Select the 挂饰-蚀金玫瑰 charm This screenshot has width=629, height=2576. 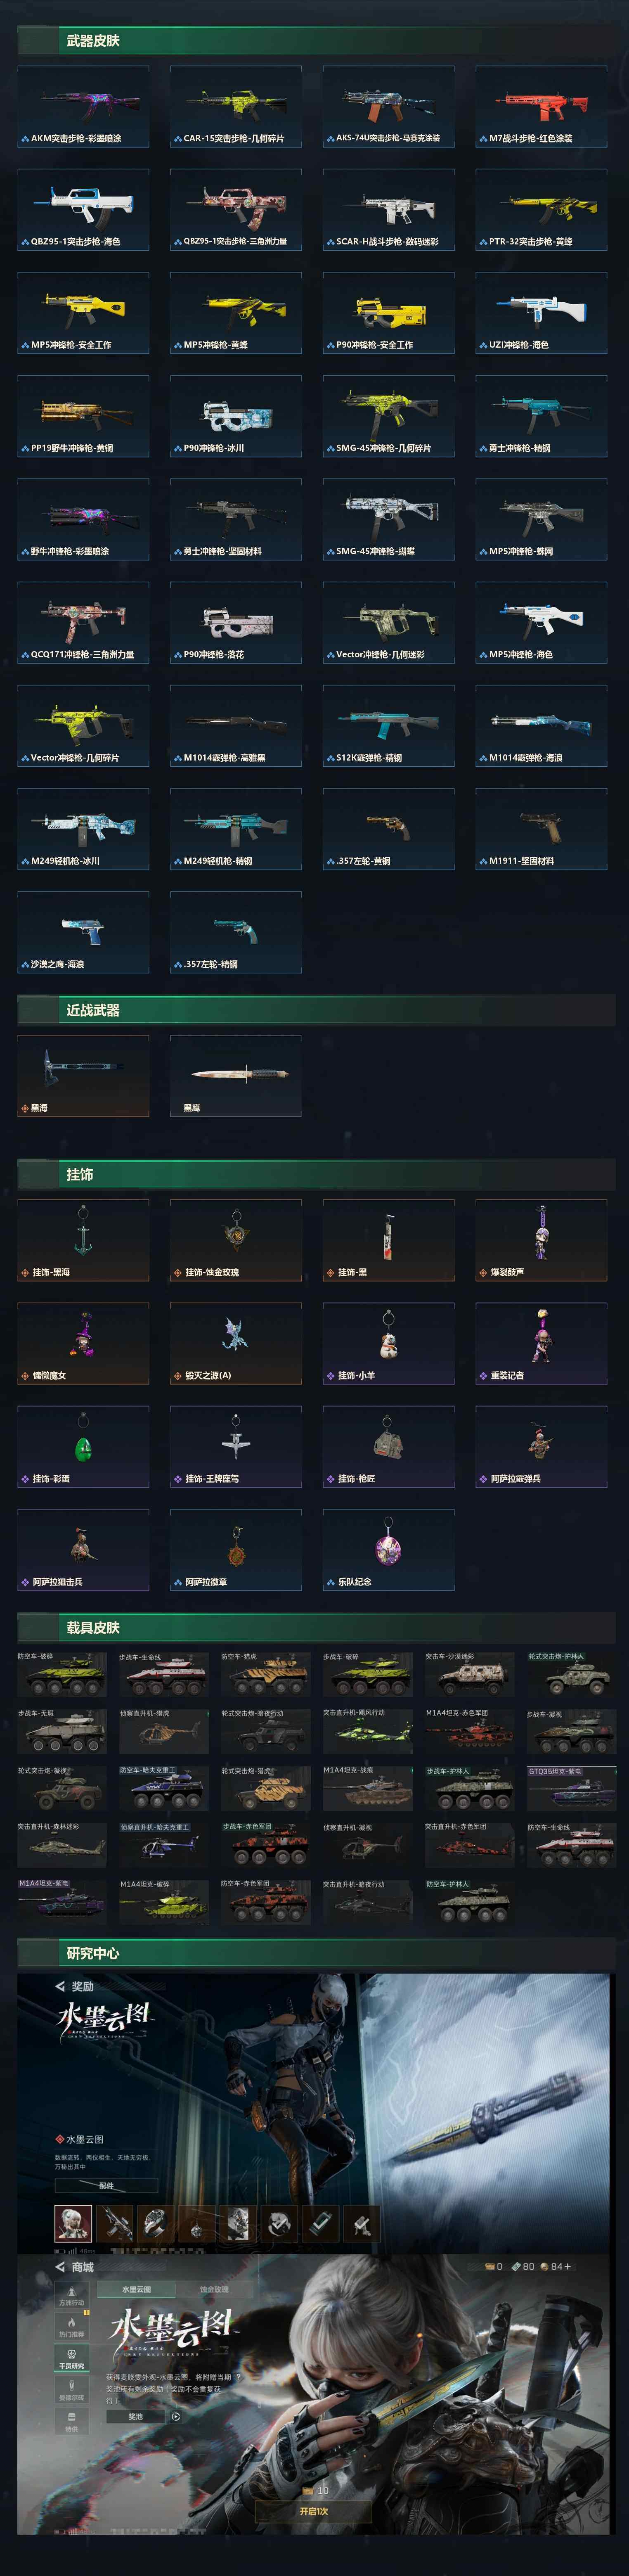click(236, 1240)
